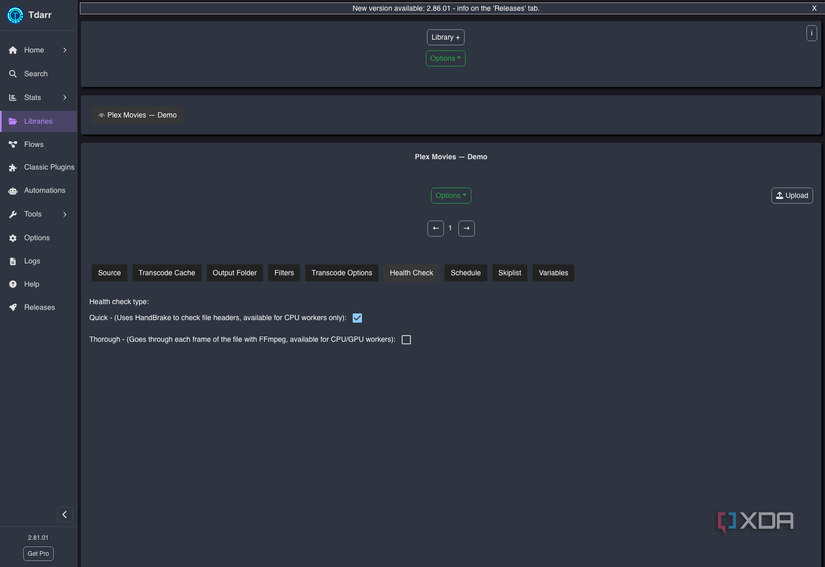Screen dimensions: 825x567
Task: Switch to the Skiplist tab
Action: [509, 273]
